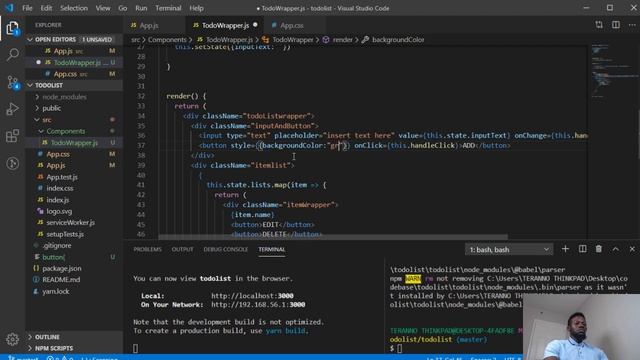640x360 pixels.
Task: Create a new terminal with plus icon
Action: point(565,249)
